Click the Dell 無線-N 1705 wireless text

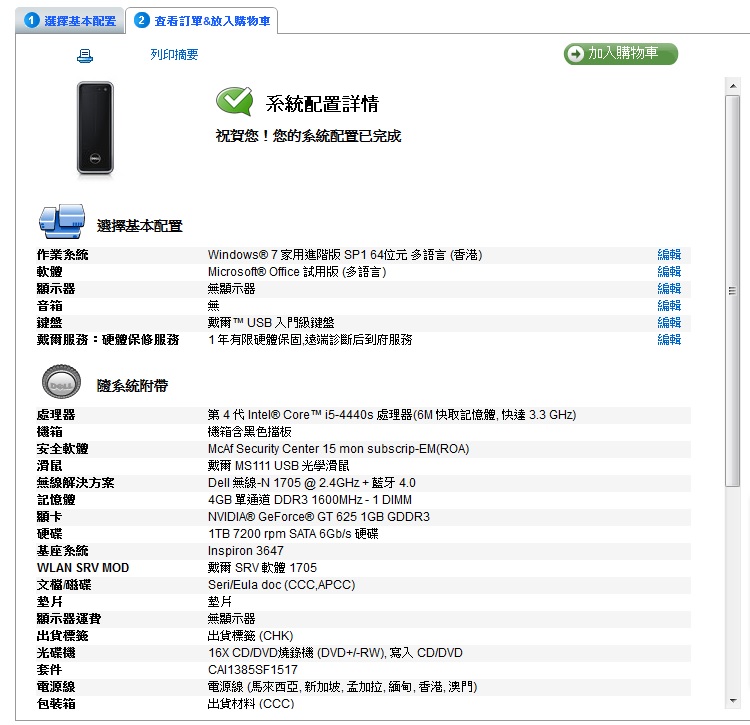(x=311, y=483)
